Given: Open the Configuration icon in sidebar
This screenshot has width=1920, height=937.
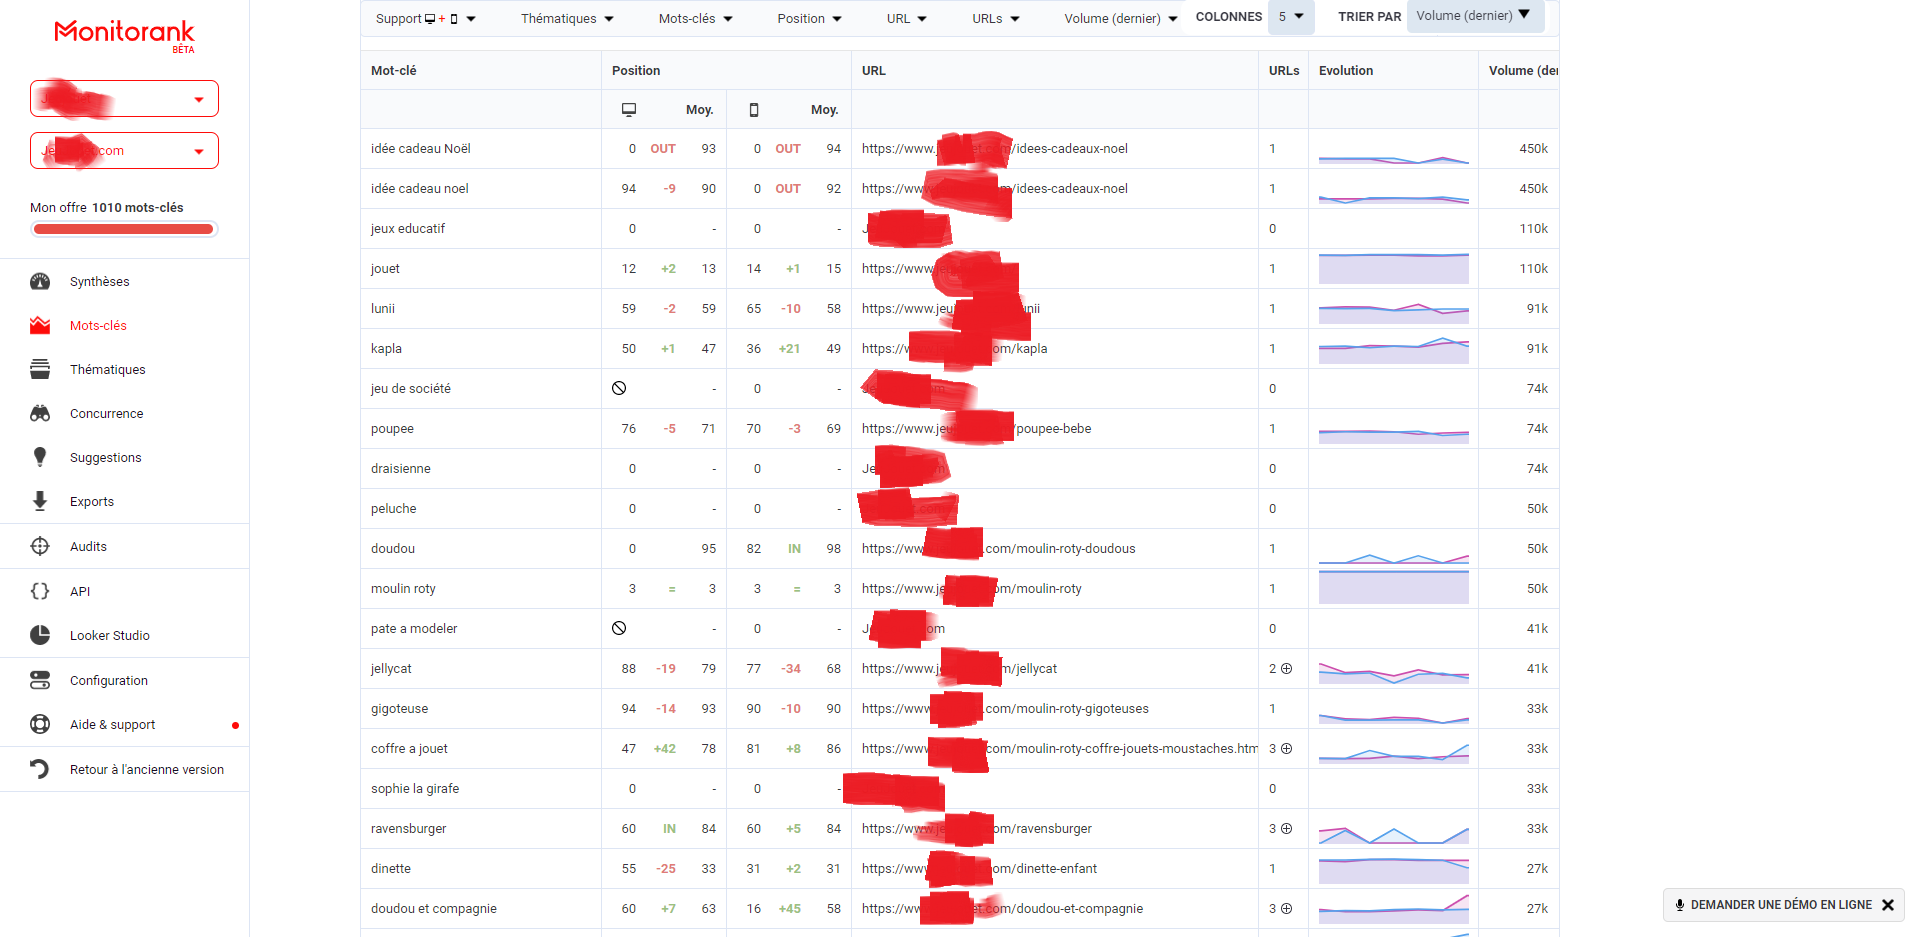Looking at the screenshot, I should [x=40, y=680].
